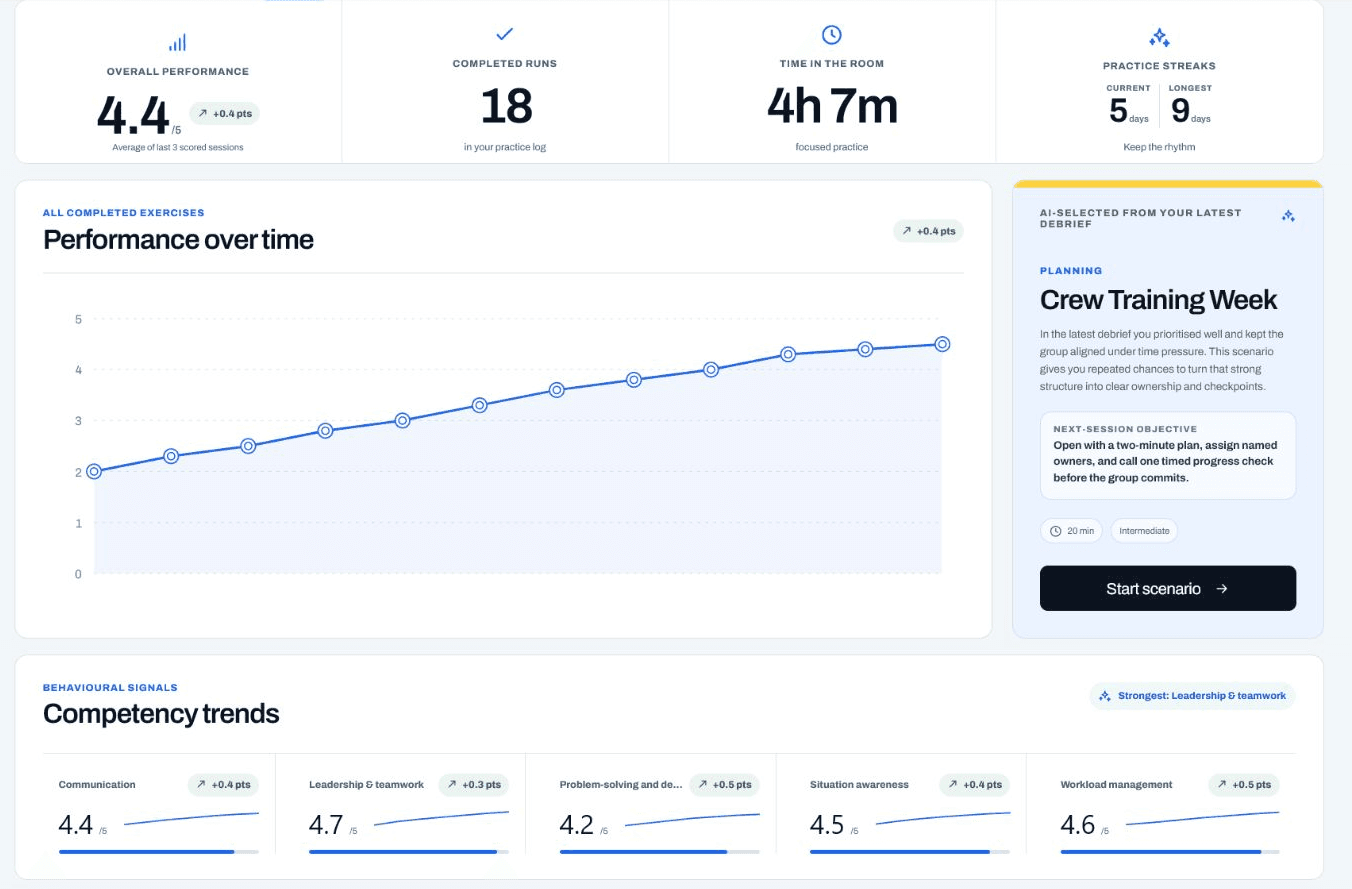This screenshot has height=889, width=1352.
Task: Click the last data point on the performance chart
Action: pos(942,344)
